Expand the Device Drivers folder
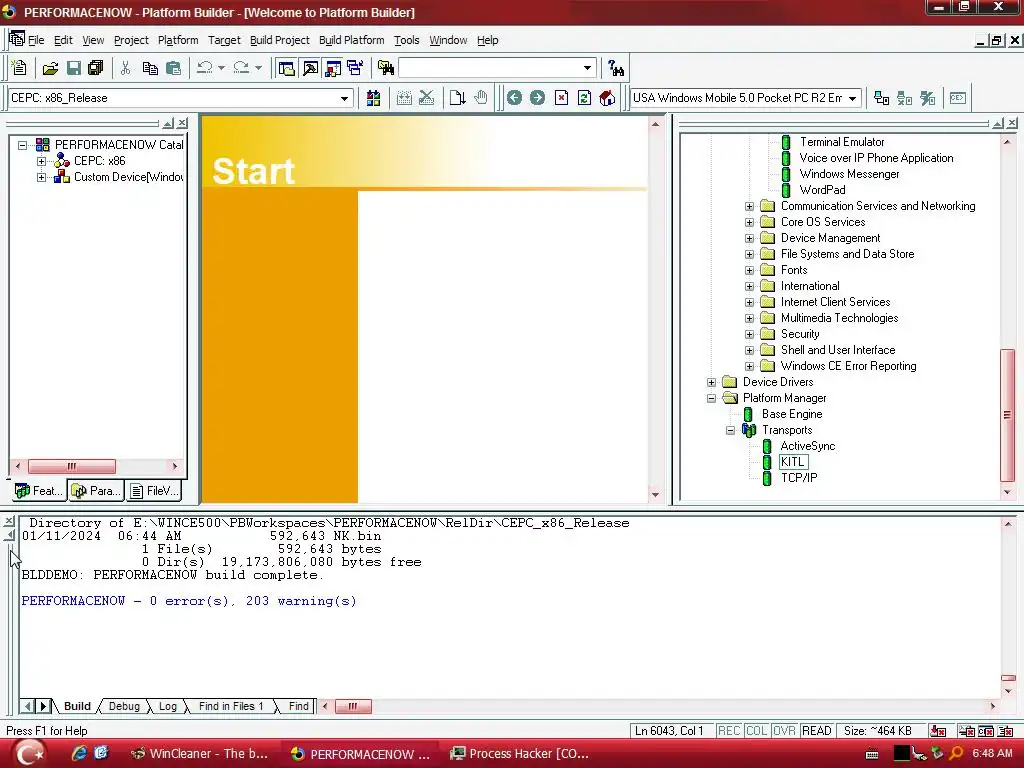 pyautogui.click(x=711, y=383)
